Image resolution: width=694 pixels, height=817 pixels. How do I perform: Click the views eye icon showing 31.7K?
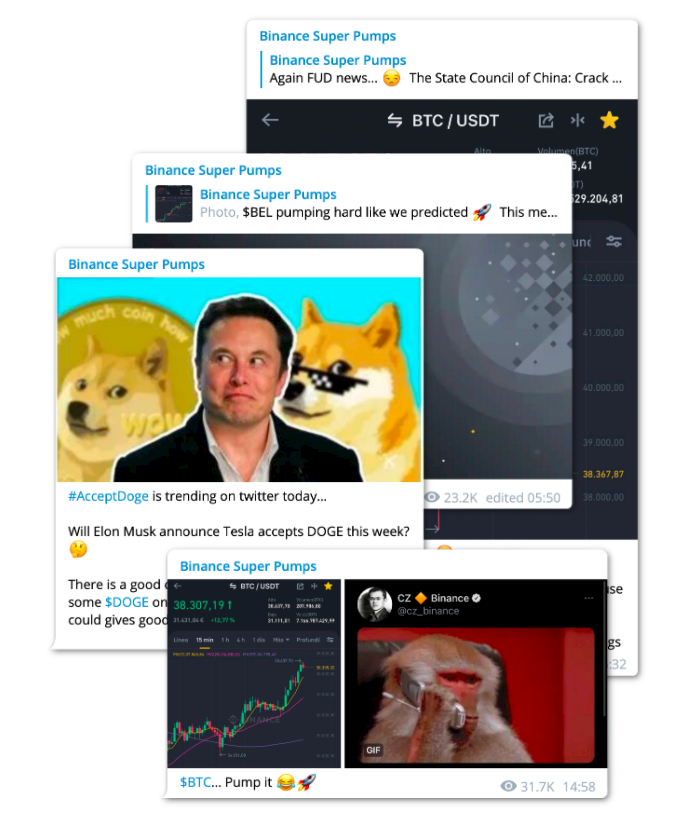click(509, 786)
